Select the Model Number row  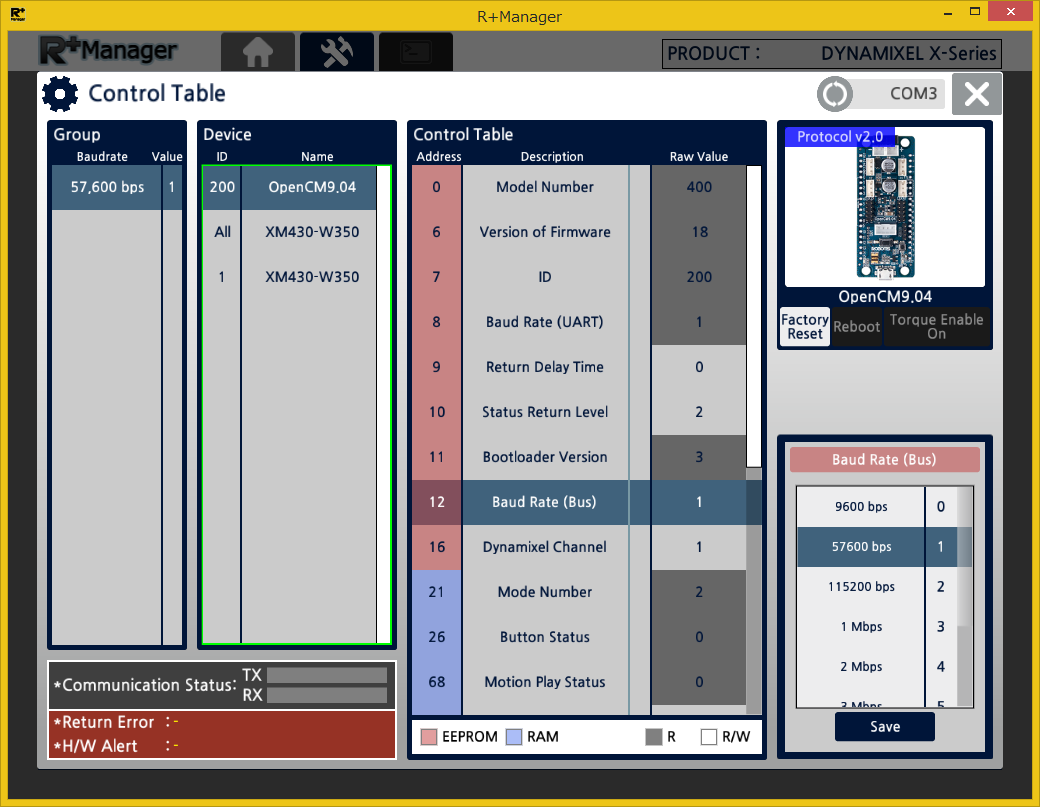pyautogui.click(x=579, y=187)
